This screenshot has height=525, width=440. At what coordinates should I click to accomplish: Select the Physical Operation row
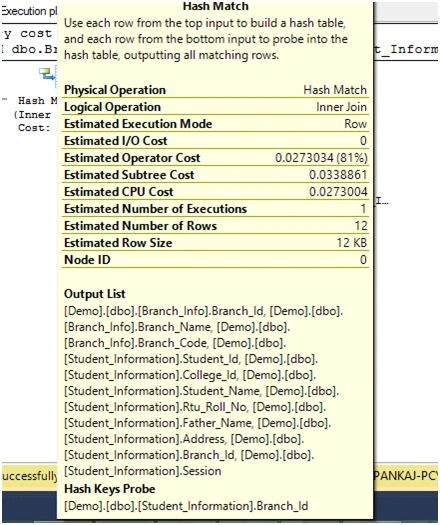click(216, 90)
